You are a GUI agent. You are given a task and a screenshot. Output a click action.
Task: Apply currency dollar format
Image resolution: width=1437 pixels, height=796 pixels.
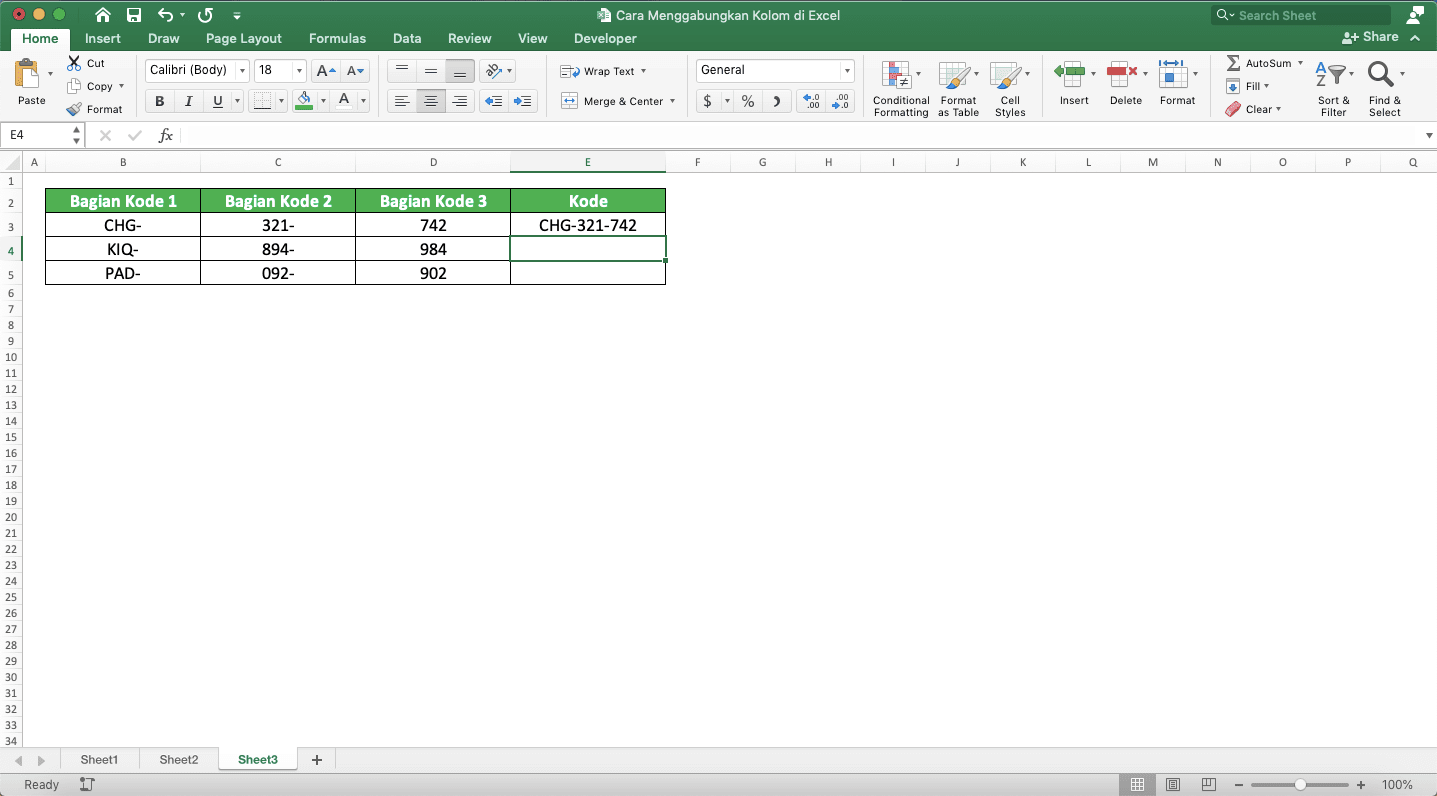pos(707,101)
